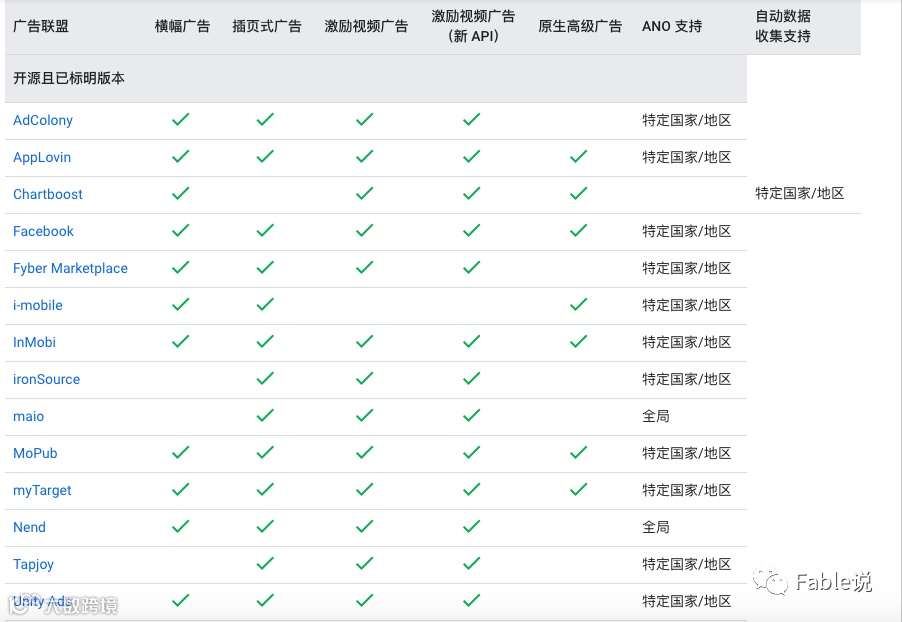The image size is (902, 622).
Task: Open the Nend ad network link
Action: pos(29,527)
